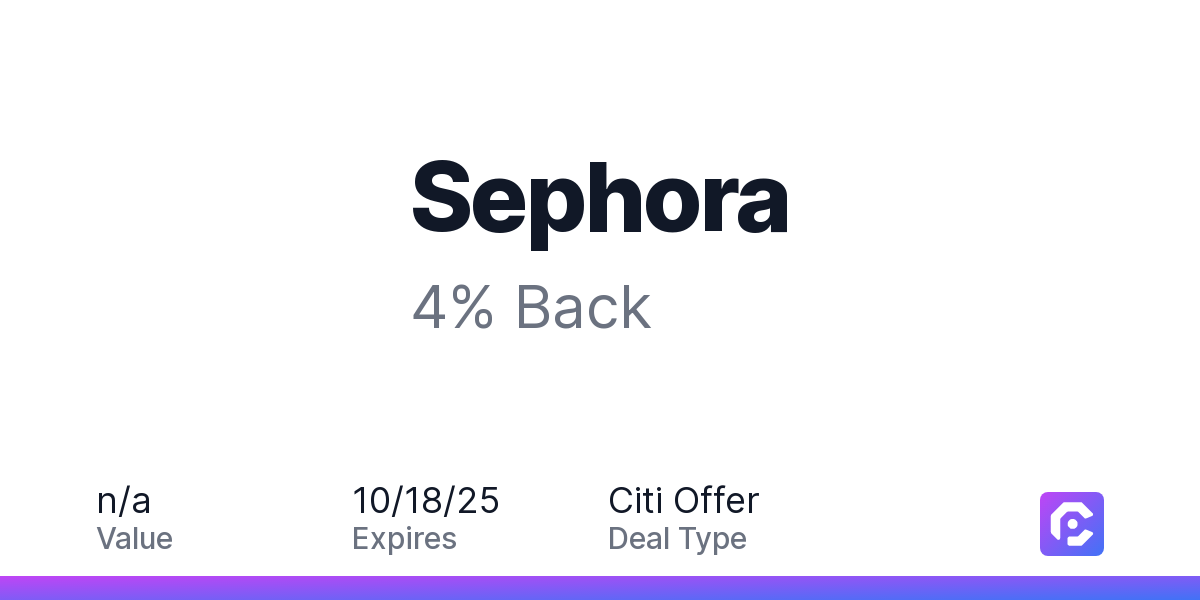This screenshot has width=1200, height=600.
Task: Select the n/a value text
Action: pos(124,501)
